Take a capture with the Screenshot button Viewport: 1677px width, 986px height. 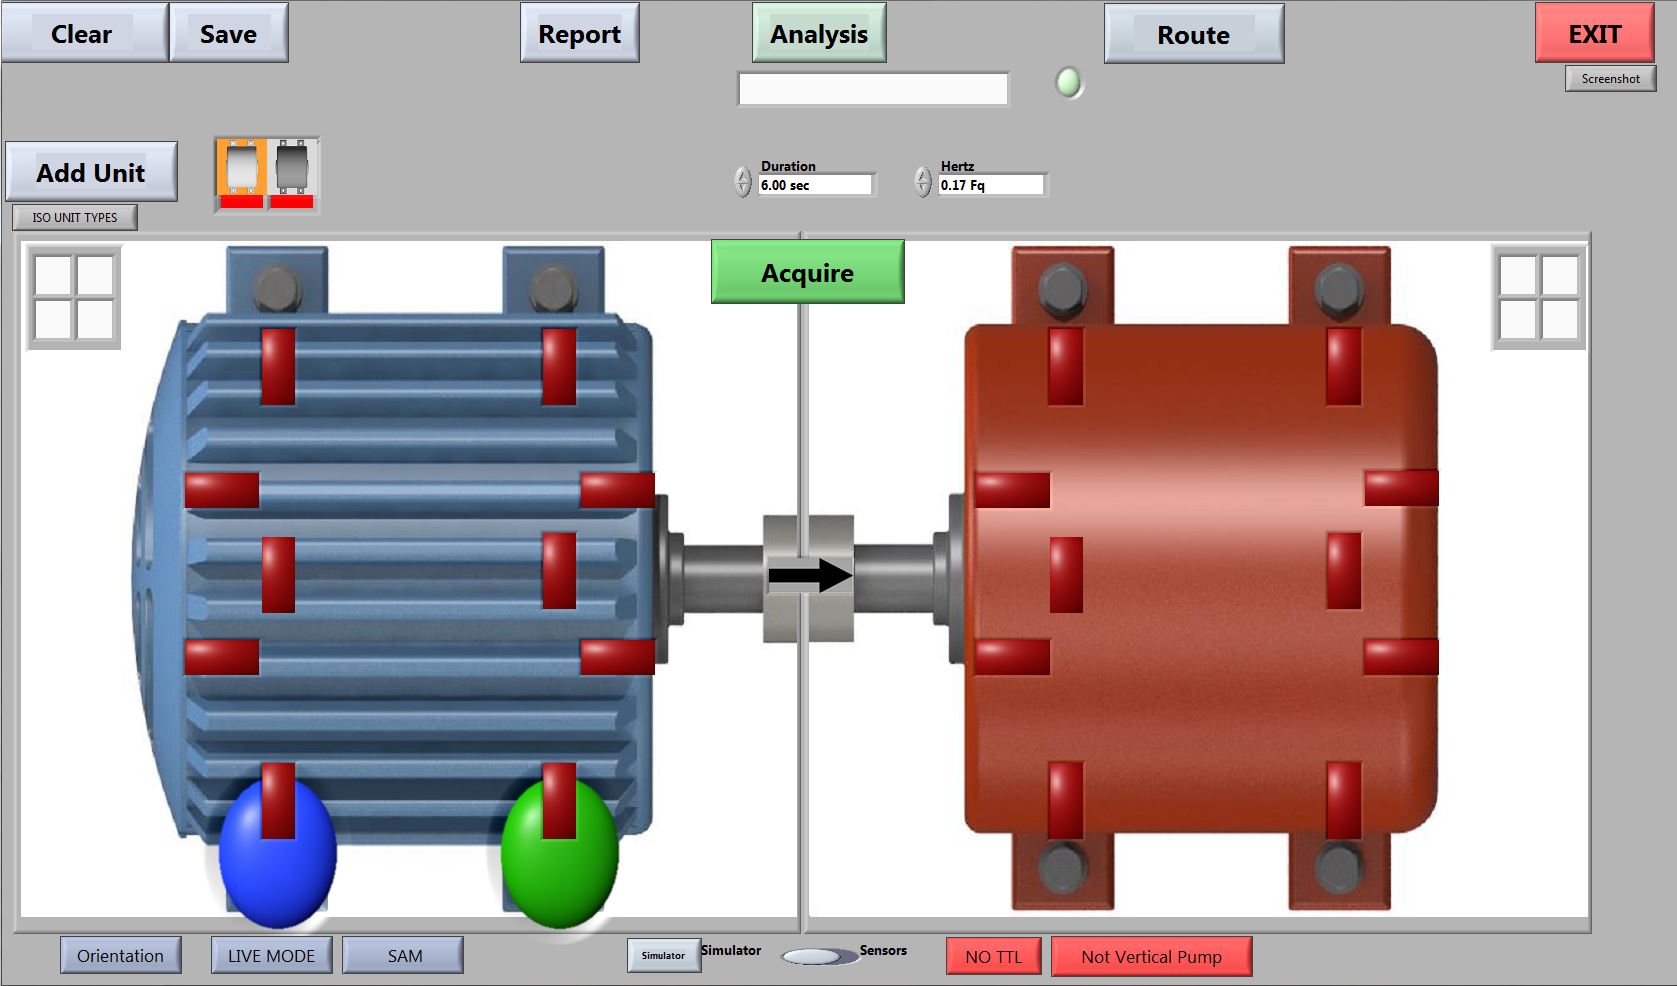[x=1610, y=78]
